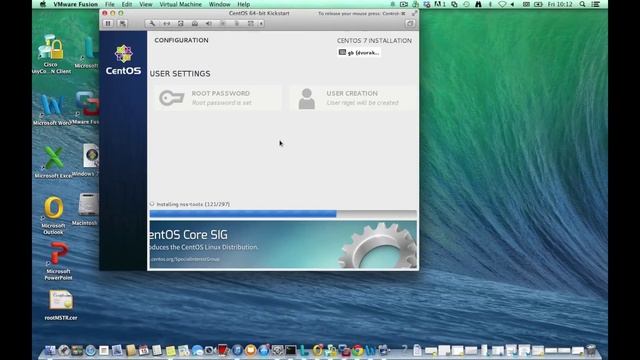Click the network adapter arrows icon
The image size is (640, 360).
(x=167, y=23)
